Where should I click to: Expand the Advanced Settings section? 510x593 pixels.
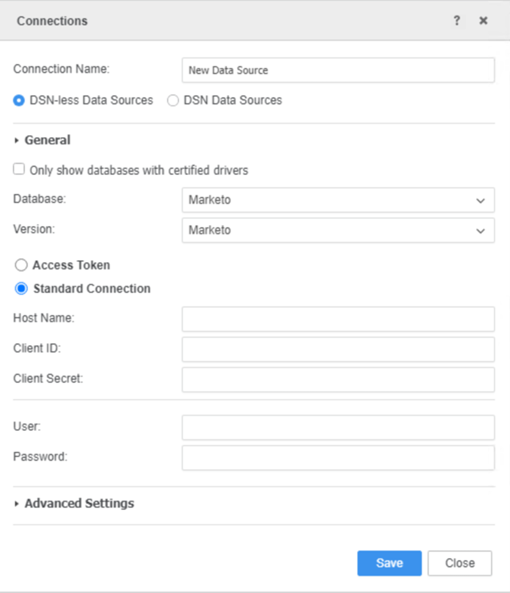16,504
